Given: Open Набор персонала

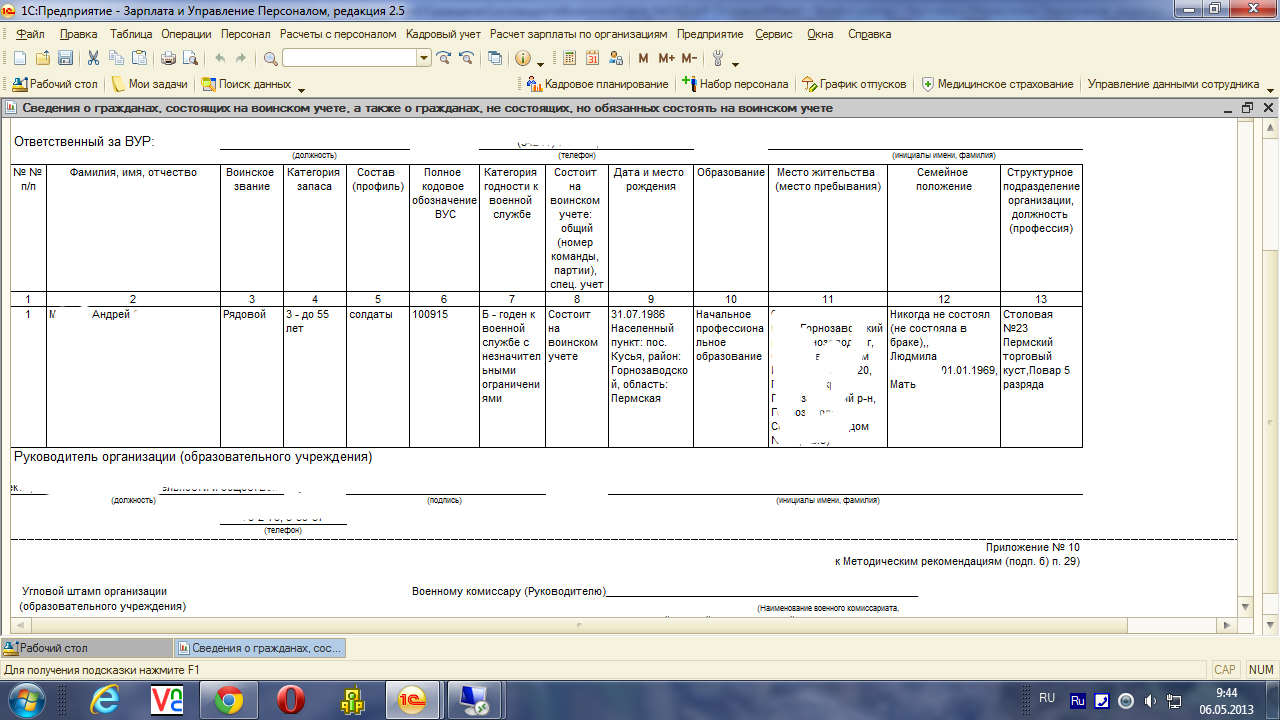Looking at the screenshot, I should 735,84.
